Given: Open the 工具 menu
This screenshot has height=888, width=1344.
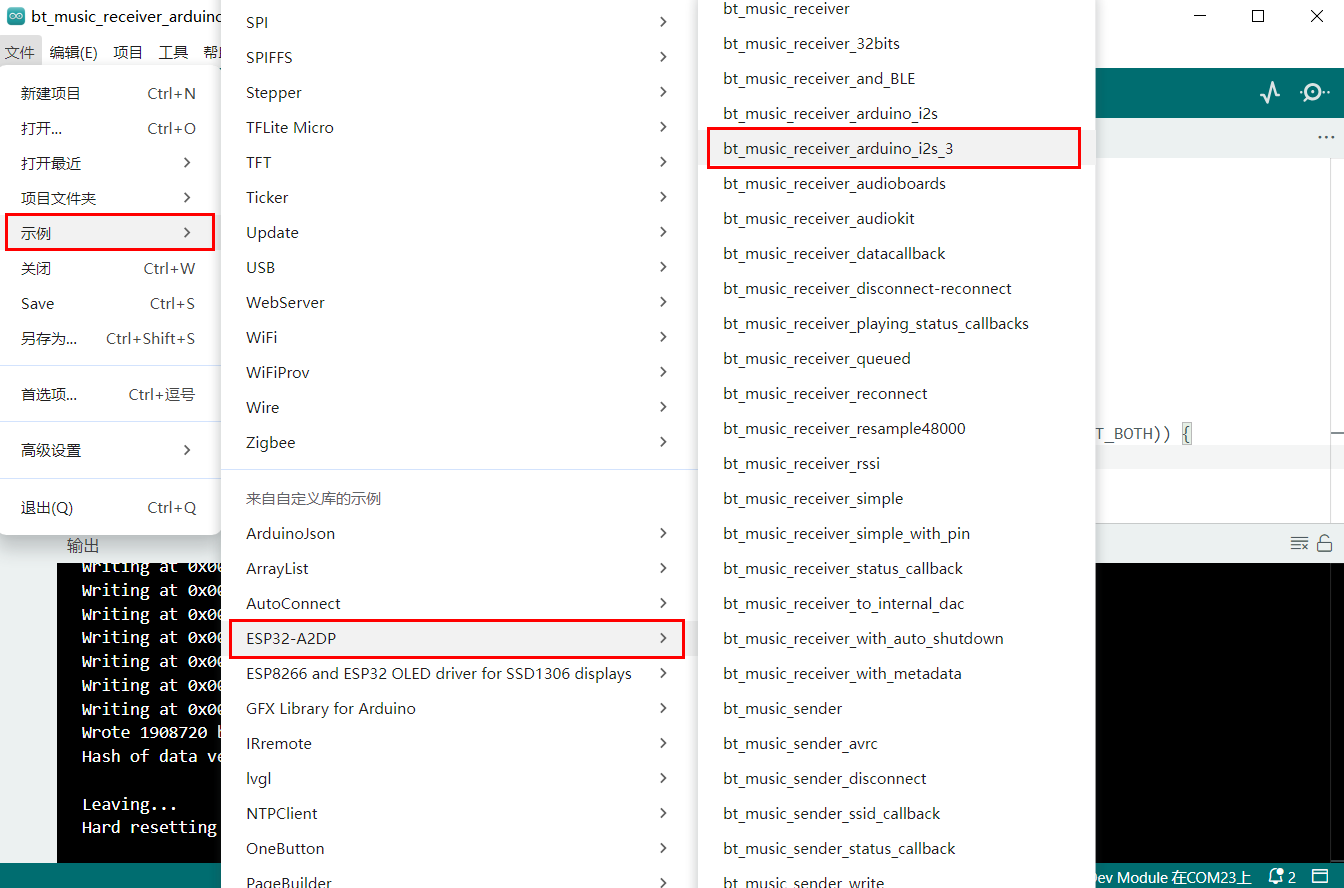Looking at the screenshot, I should point(173,52).
